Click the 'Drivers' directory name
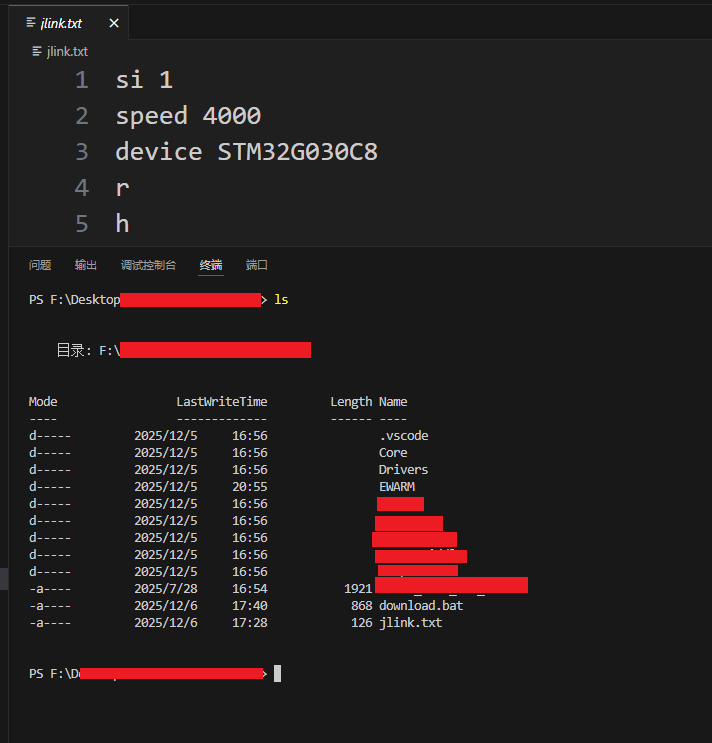 (x=403, y=470)
